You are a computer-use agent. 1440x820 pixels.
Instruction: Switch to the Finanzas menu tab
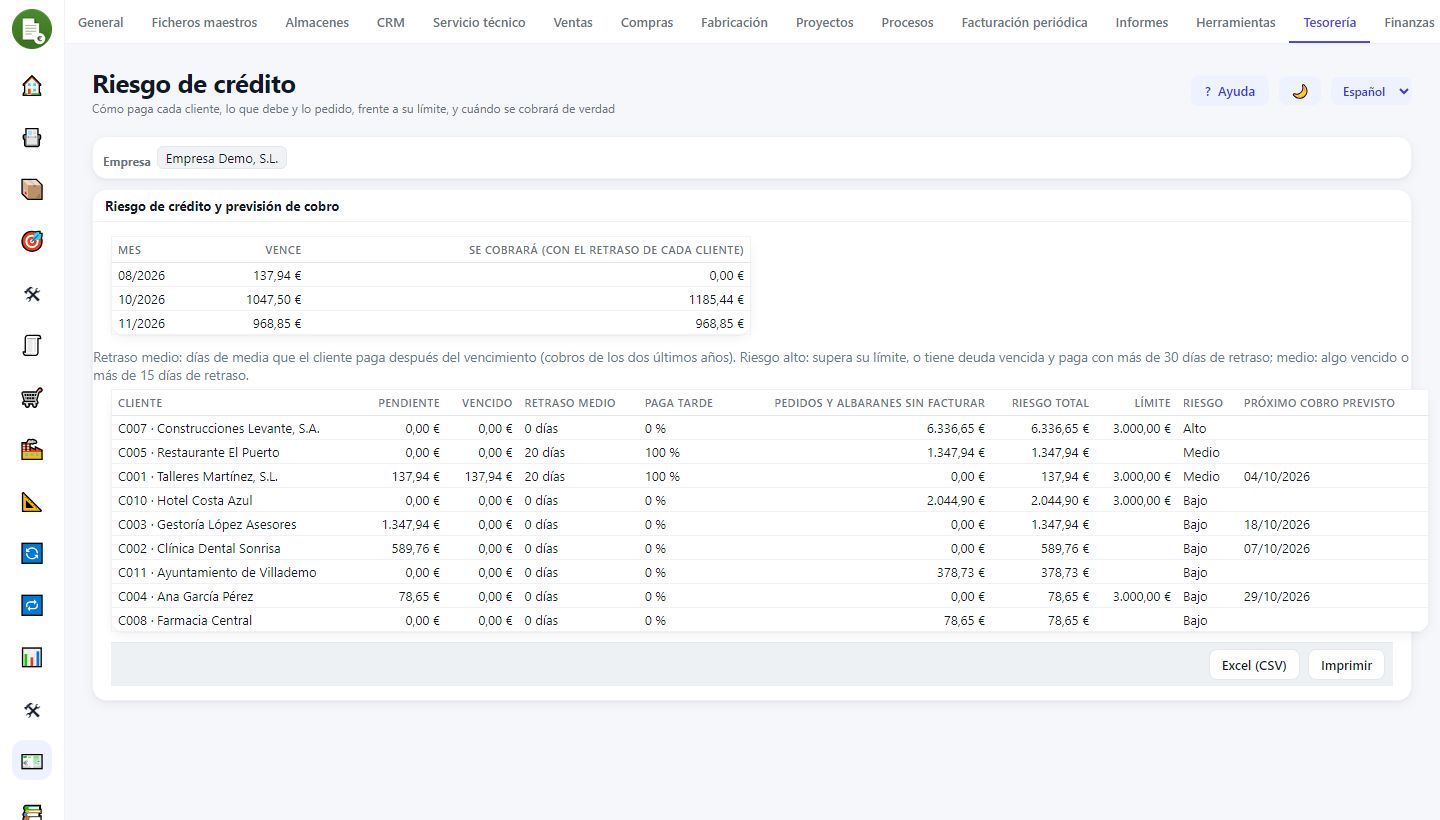pos(1409,22)
